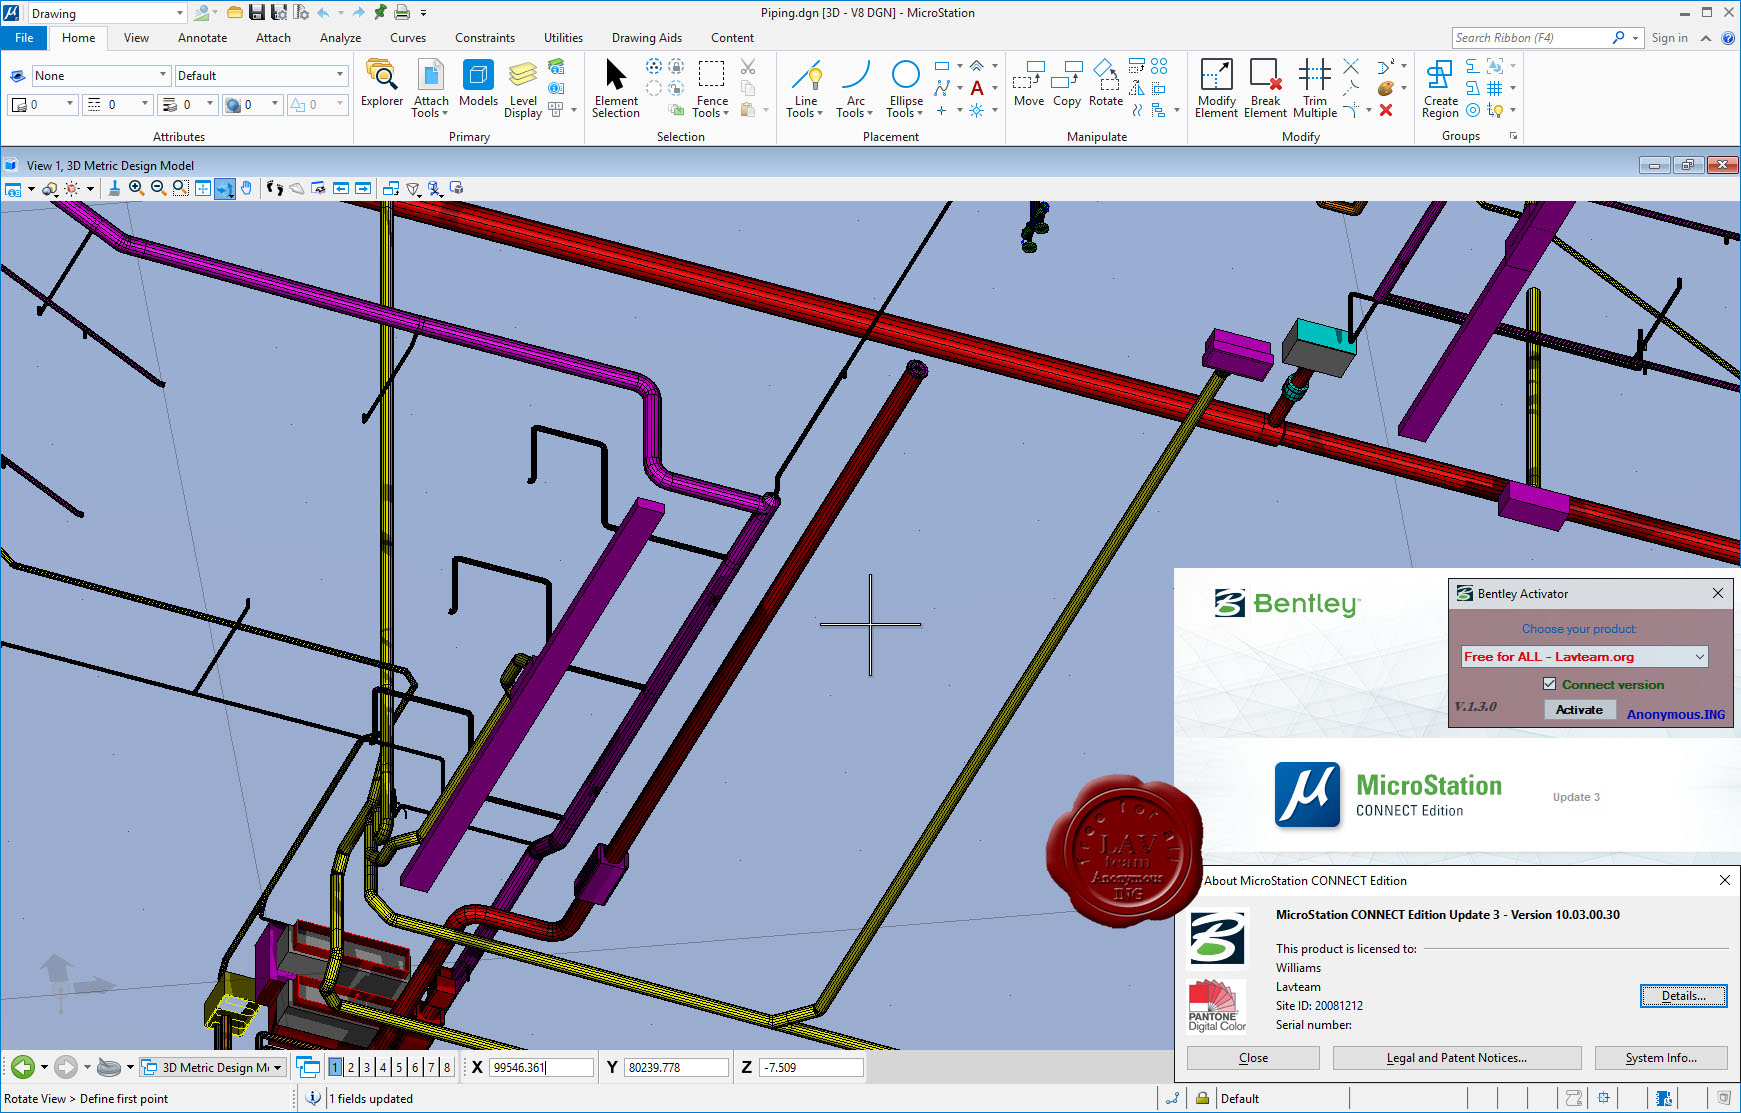1741x1113 pixels.
Task: Select Place Text tool (red A)
Action: [977, 88]
